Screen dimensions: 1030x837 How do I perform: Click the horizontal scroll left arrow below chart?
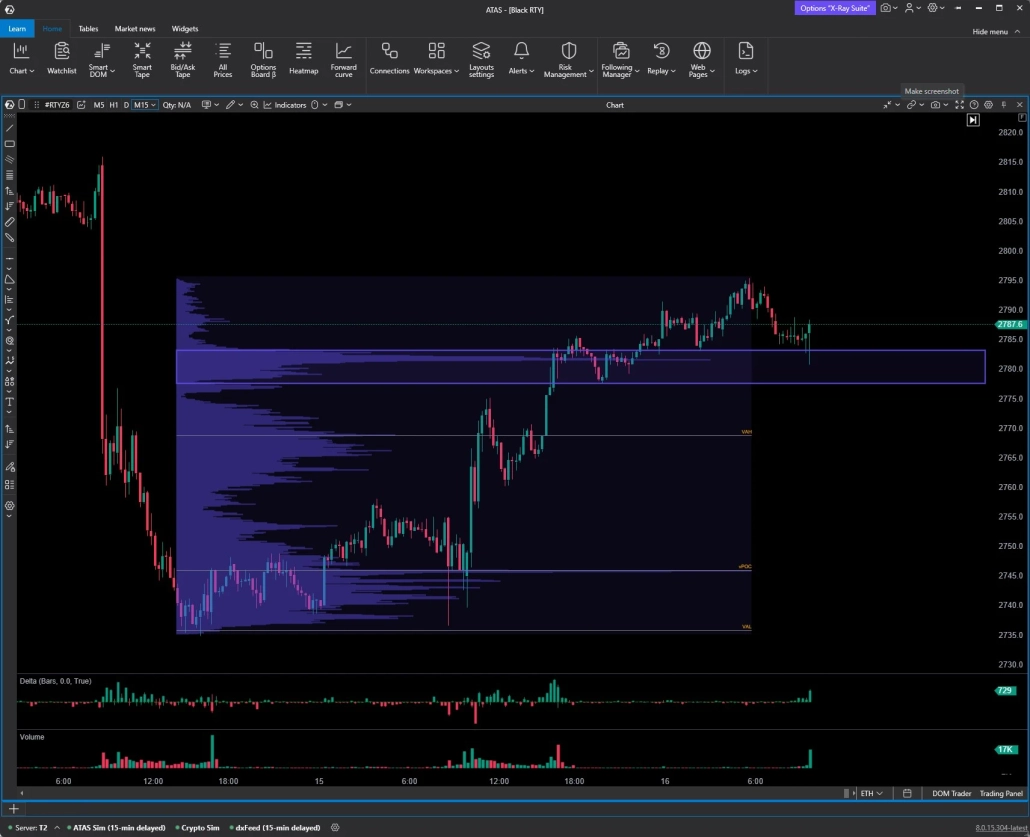click(x=22, y=794)
